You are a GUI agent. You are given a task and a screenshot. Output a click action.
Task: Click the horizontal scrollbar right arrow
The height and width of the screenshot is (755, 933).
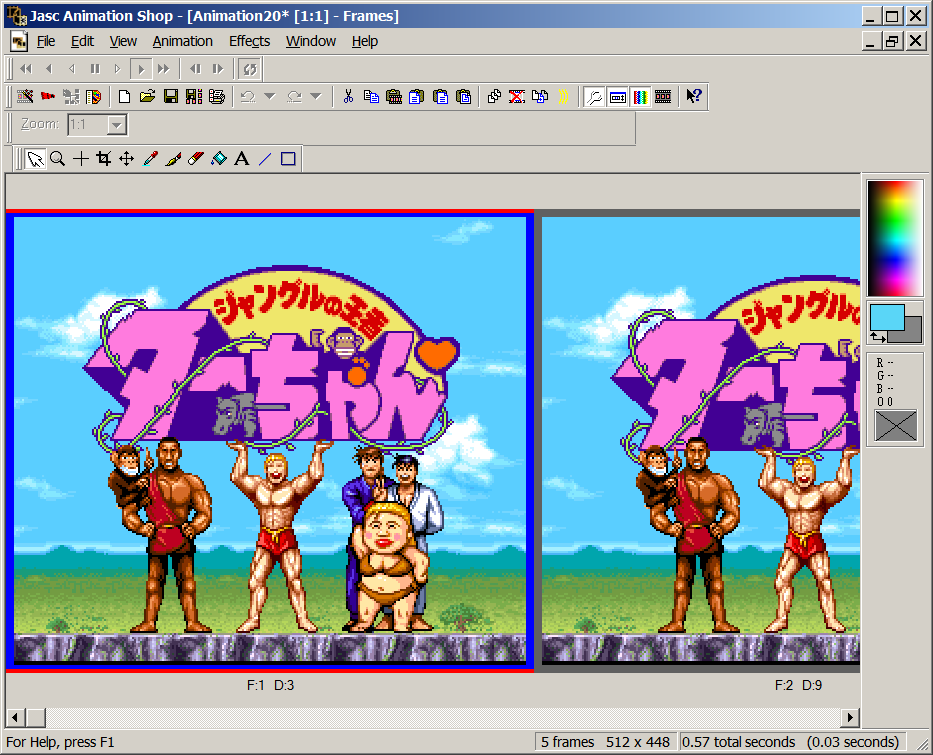click(850, 718)
